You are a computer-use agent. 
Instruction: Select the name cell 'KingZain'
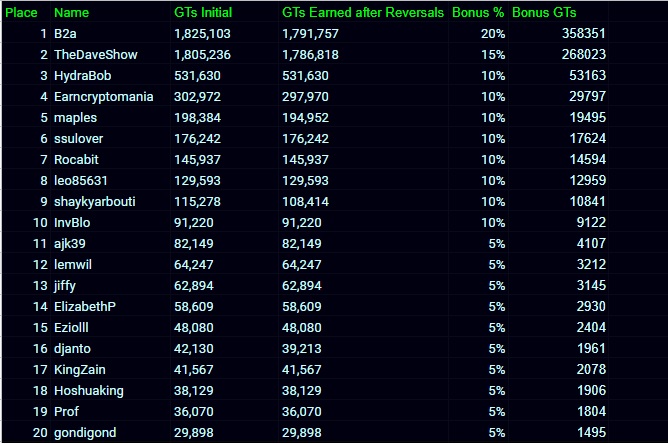[x=80, y=369]
